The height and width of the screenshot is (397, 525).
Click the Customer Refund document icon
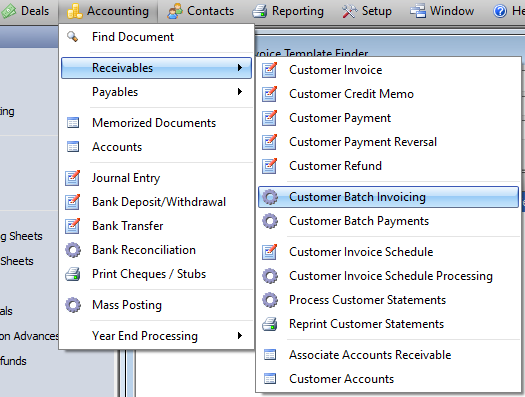click(270, 166)
